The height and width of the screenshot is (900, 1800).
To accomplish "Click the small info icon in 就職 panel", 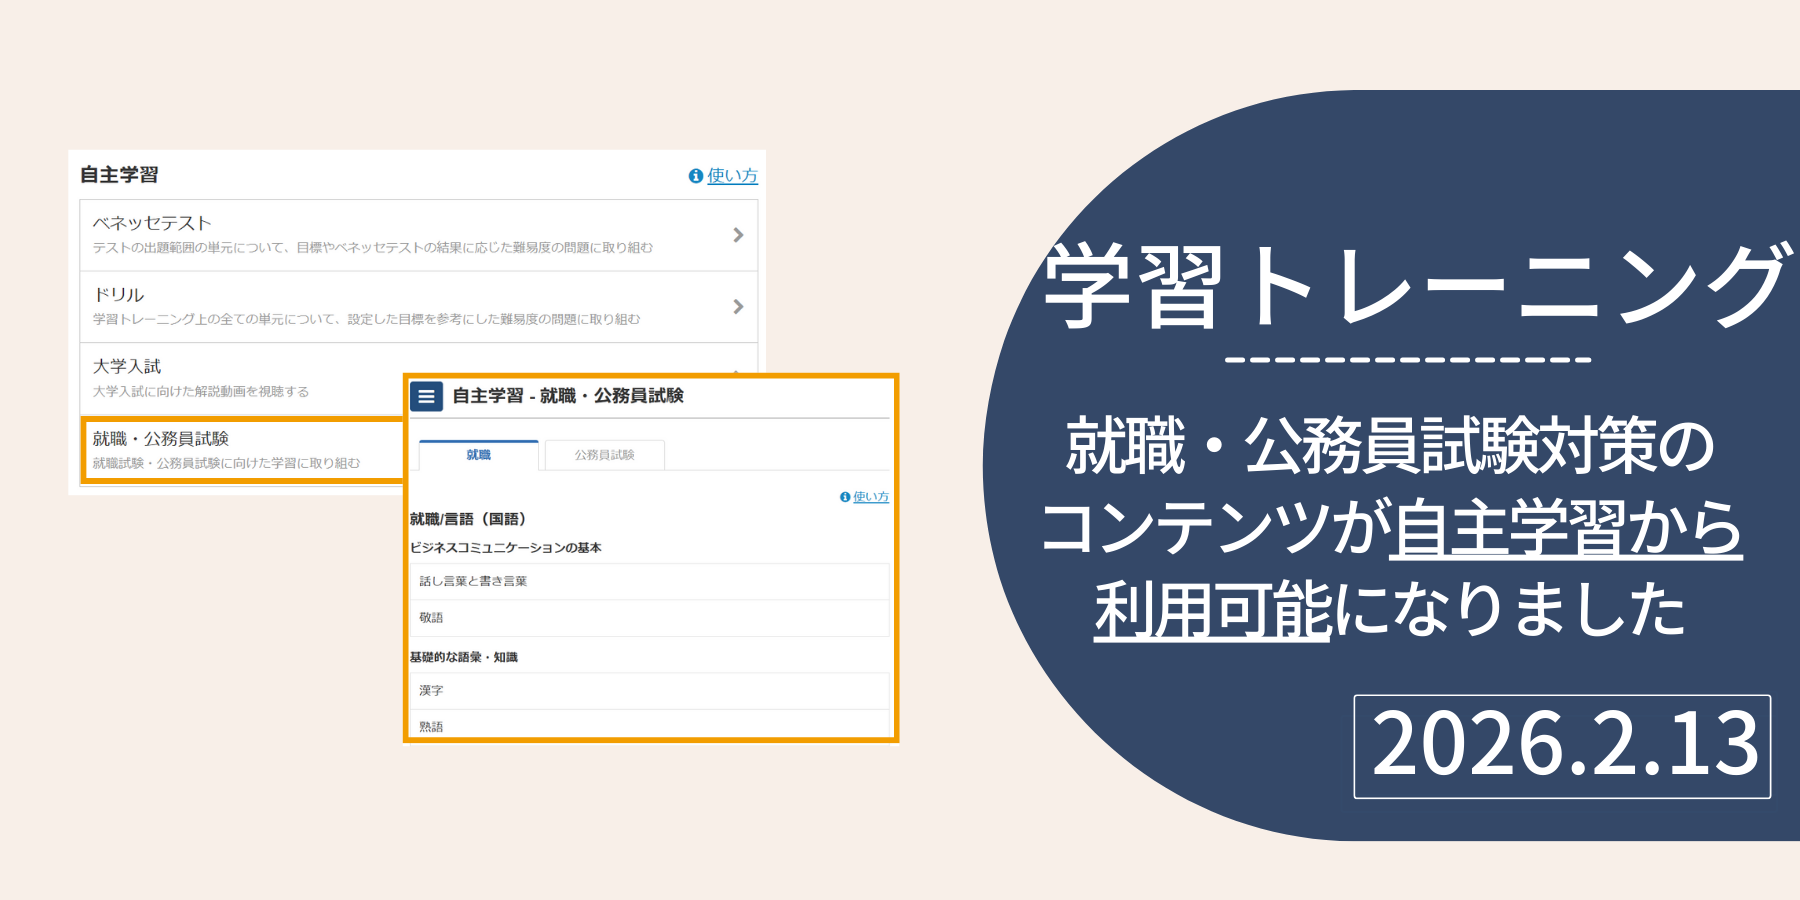I will click(x=845, y=497).
